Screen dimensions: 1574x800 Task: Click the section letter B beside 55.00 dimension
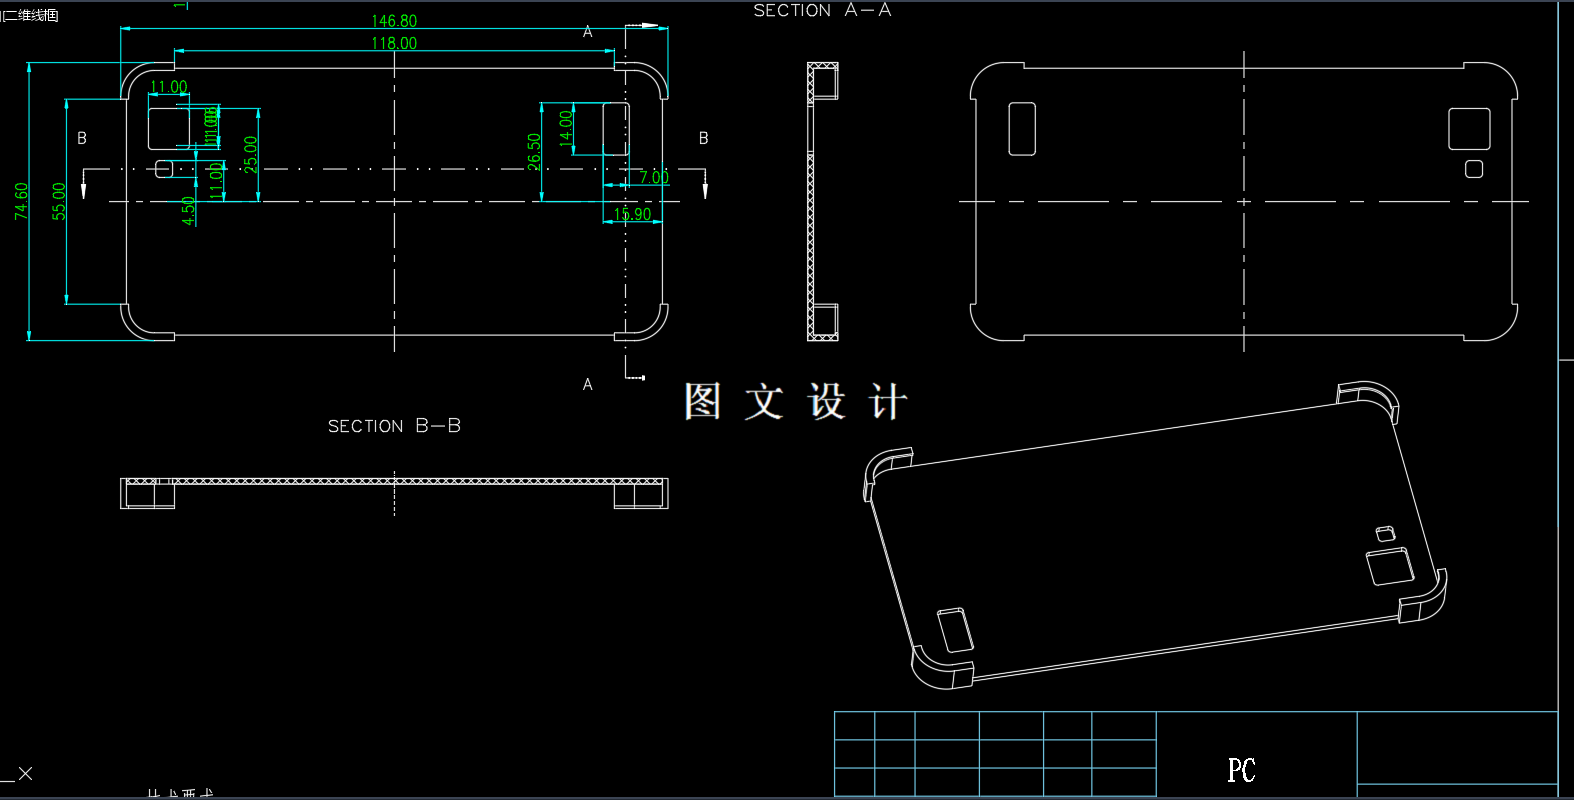tap(82, 138)
